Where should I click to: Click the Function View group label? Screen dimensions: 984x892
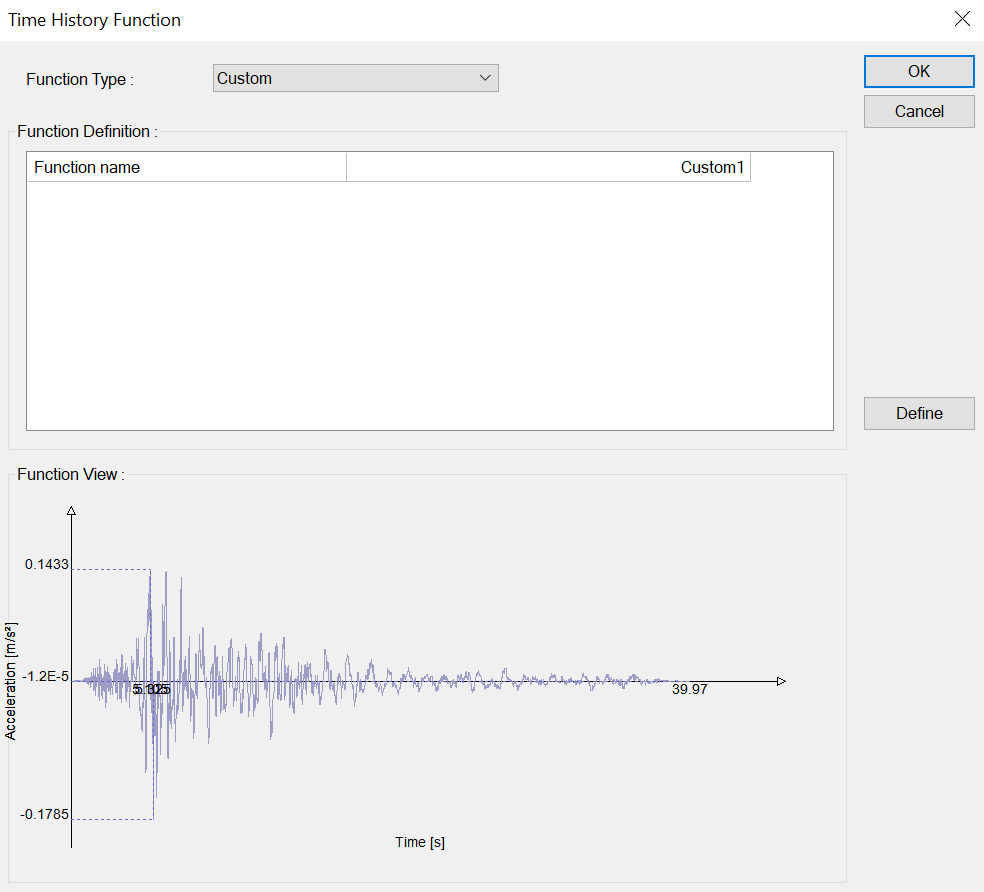(x=70, y=474)
